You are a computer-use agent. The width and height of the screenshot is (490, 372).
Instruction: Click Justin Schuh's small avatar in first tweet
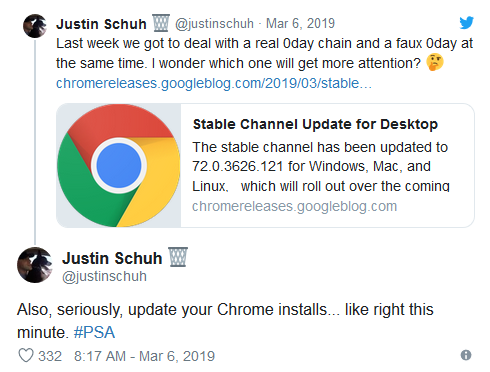pos(35,26)
